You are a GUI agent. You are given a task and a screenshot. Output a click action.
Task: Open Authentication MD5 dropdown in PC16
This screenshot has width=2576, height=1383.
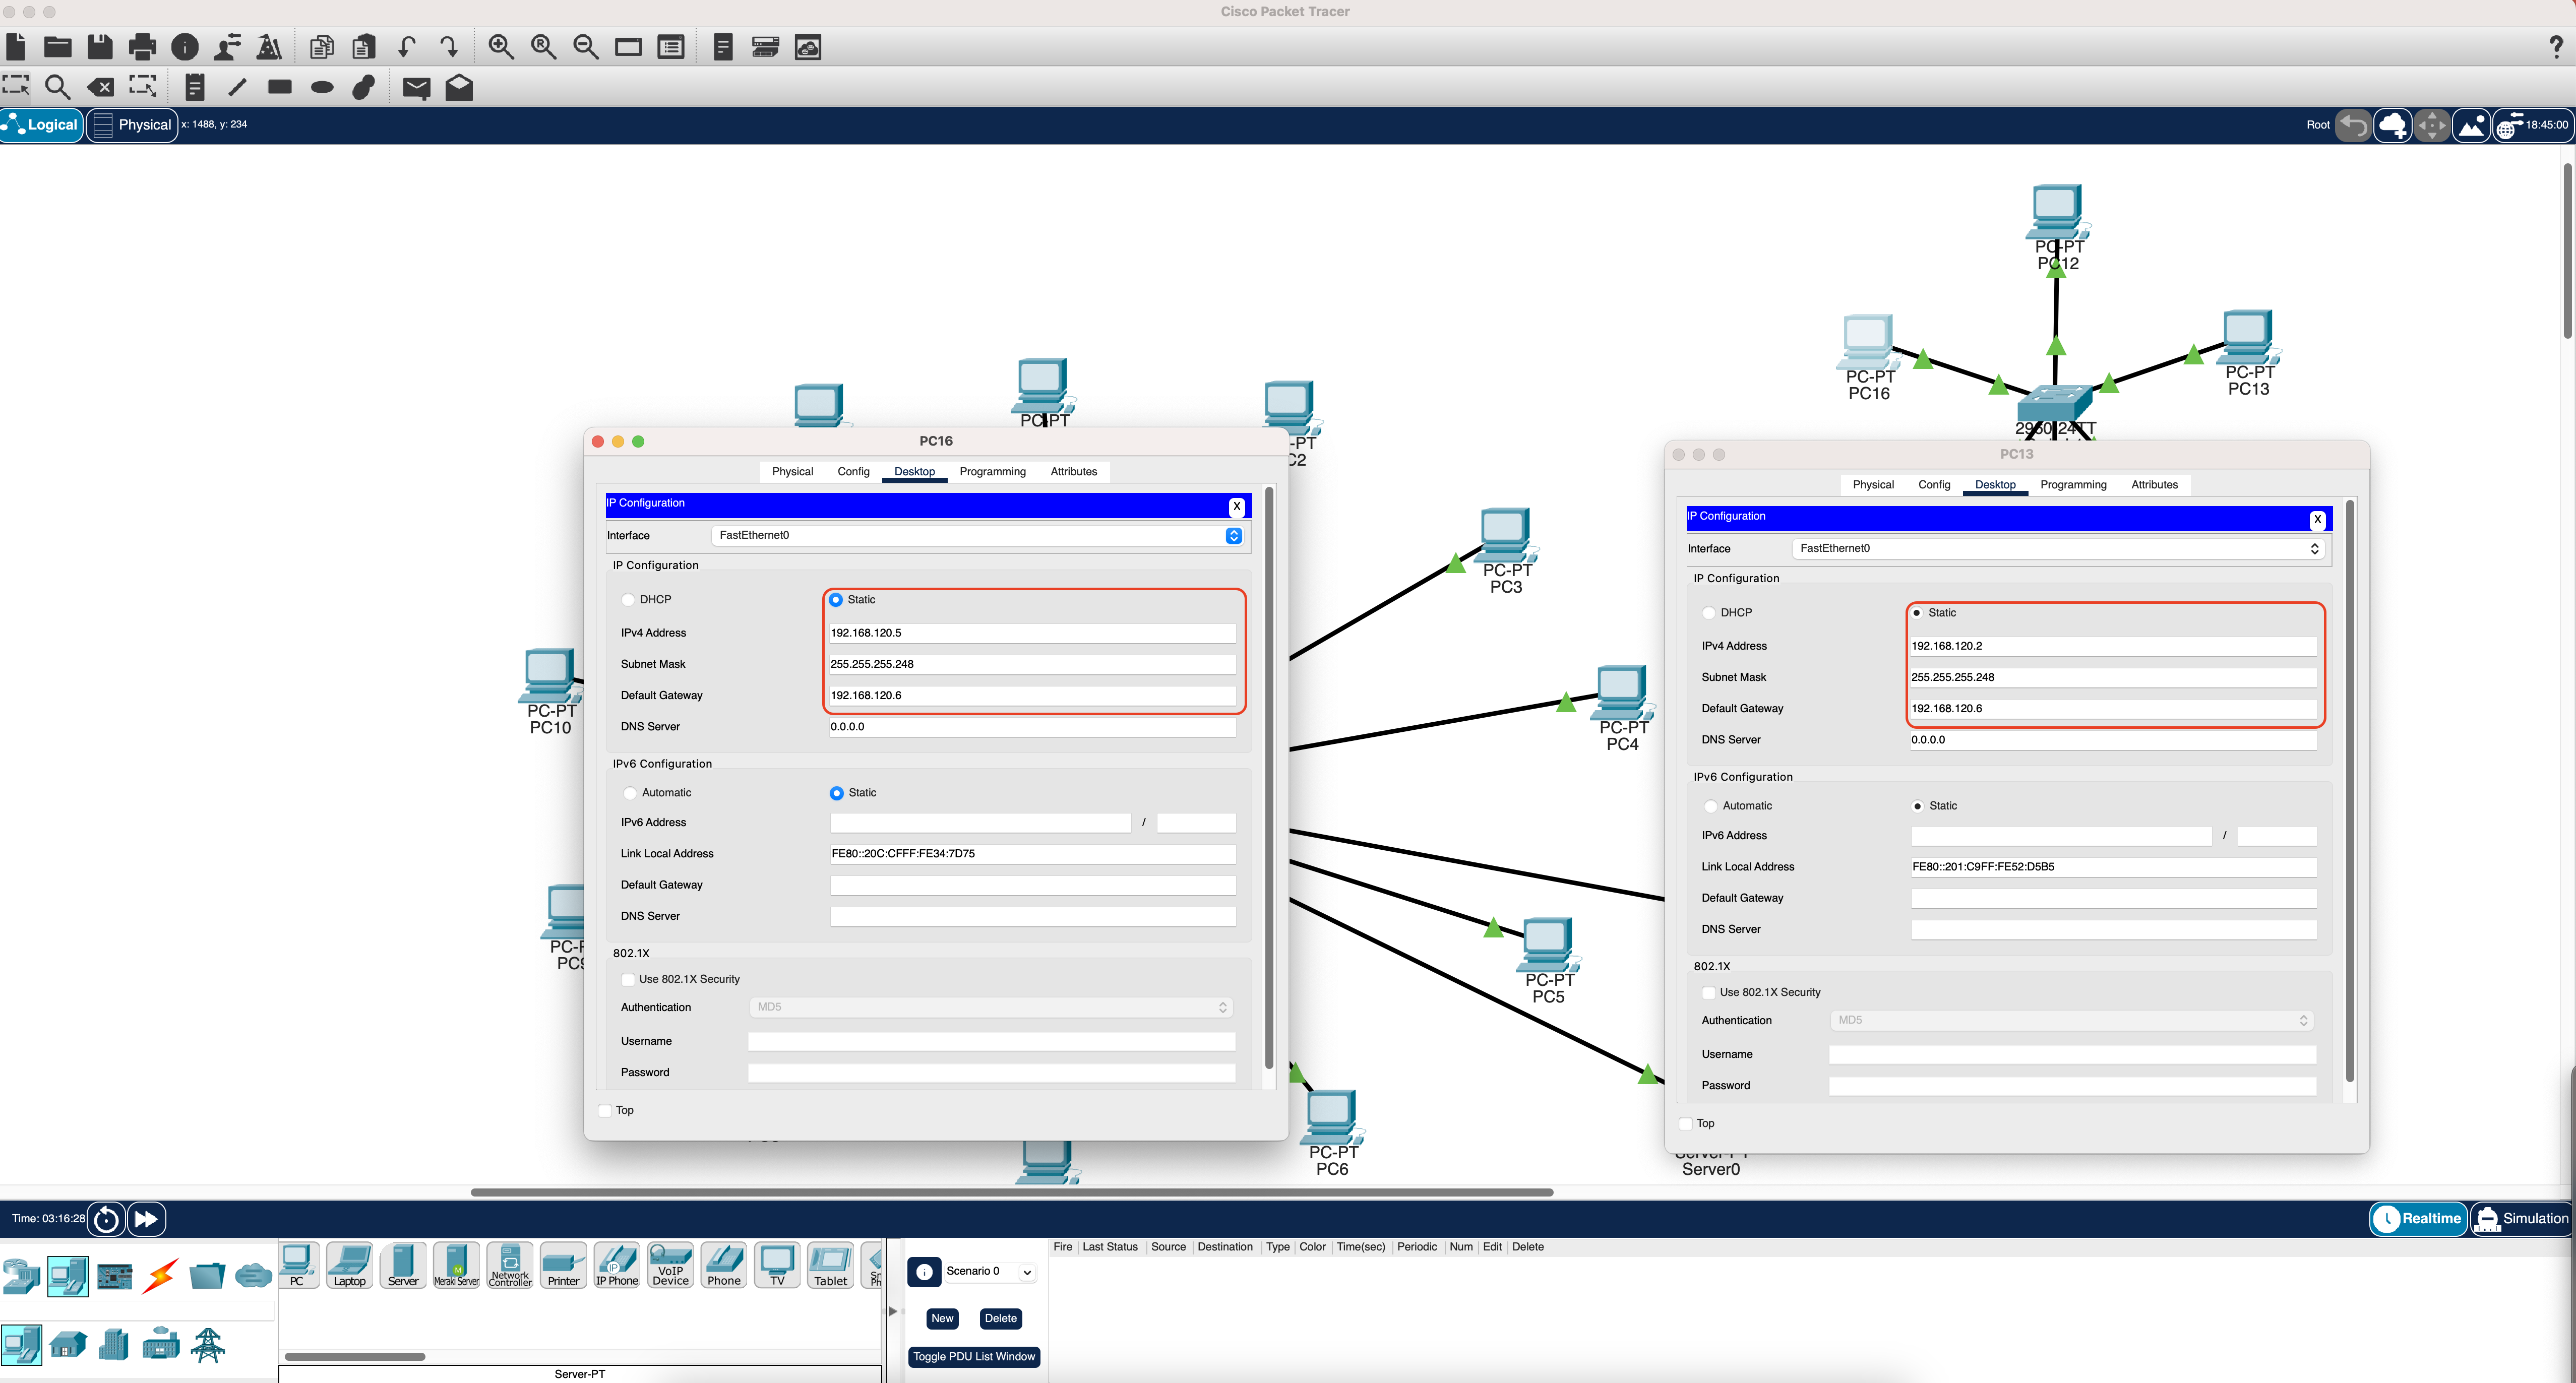point(991,1008)
